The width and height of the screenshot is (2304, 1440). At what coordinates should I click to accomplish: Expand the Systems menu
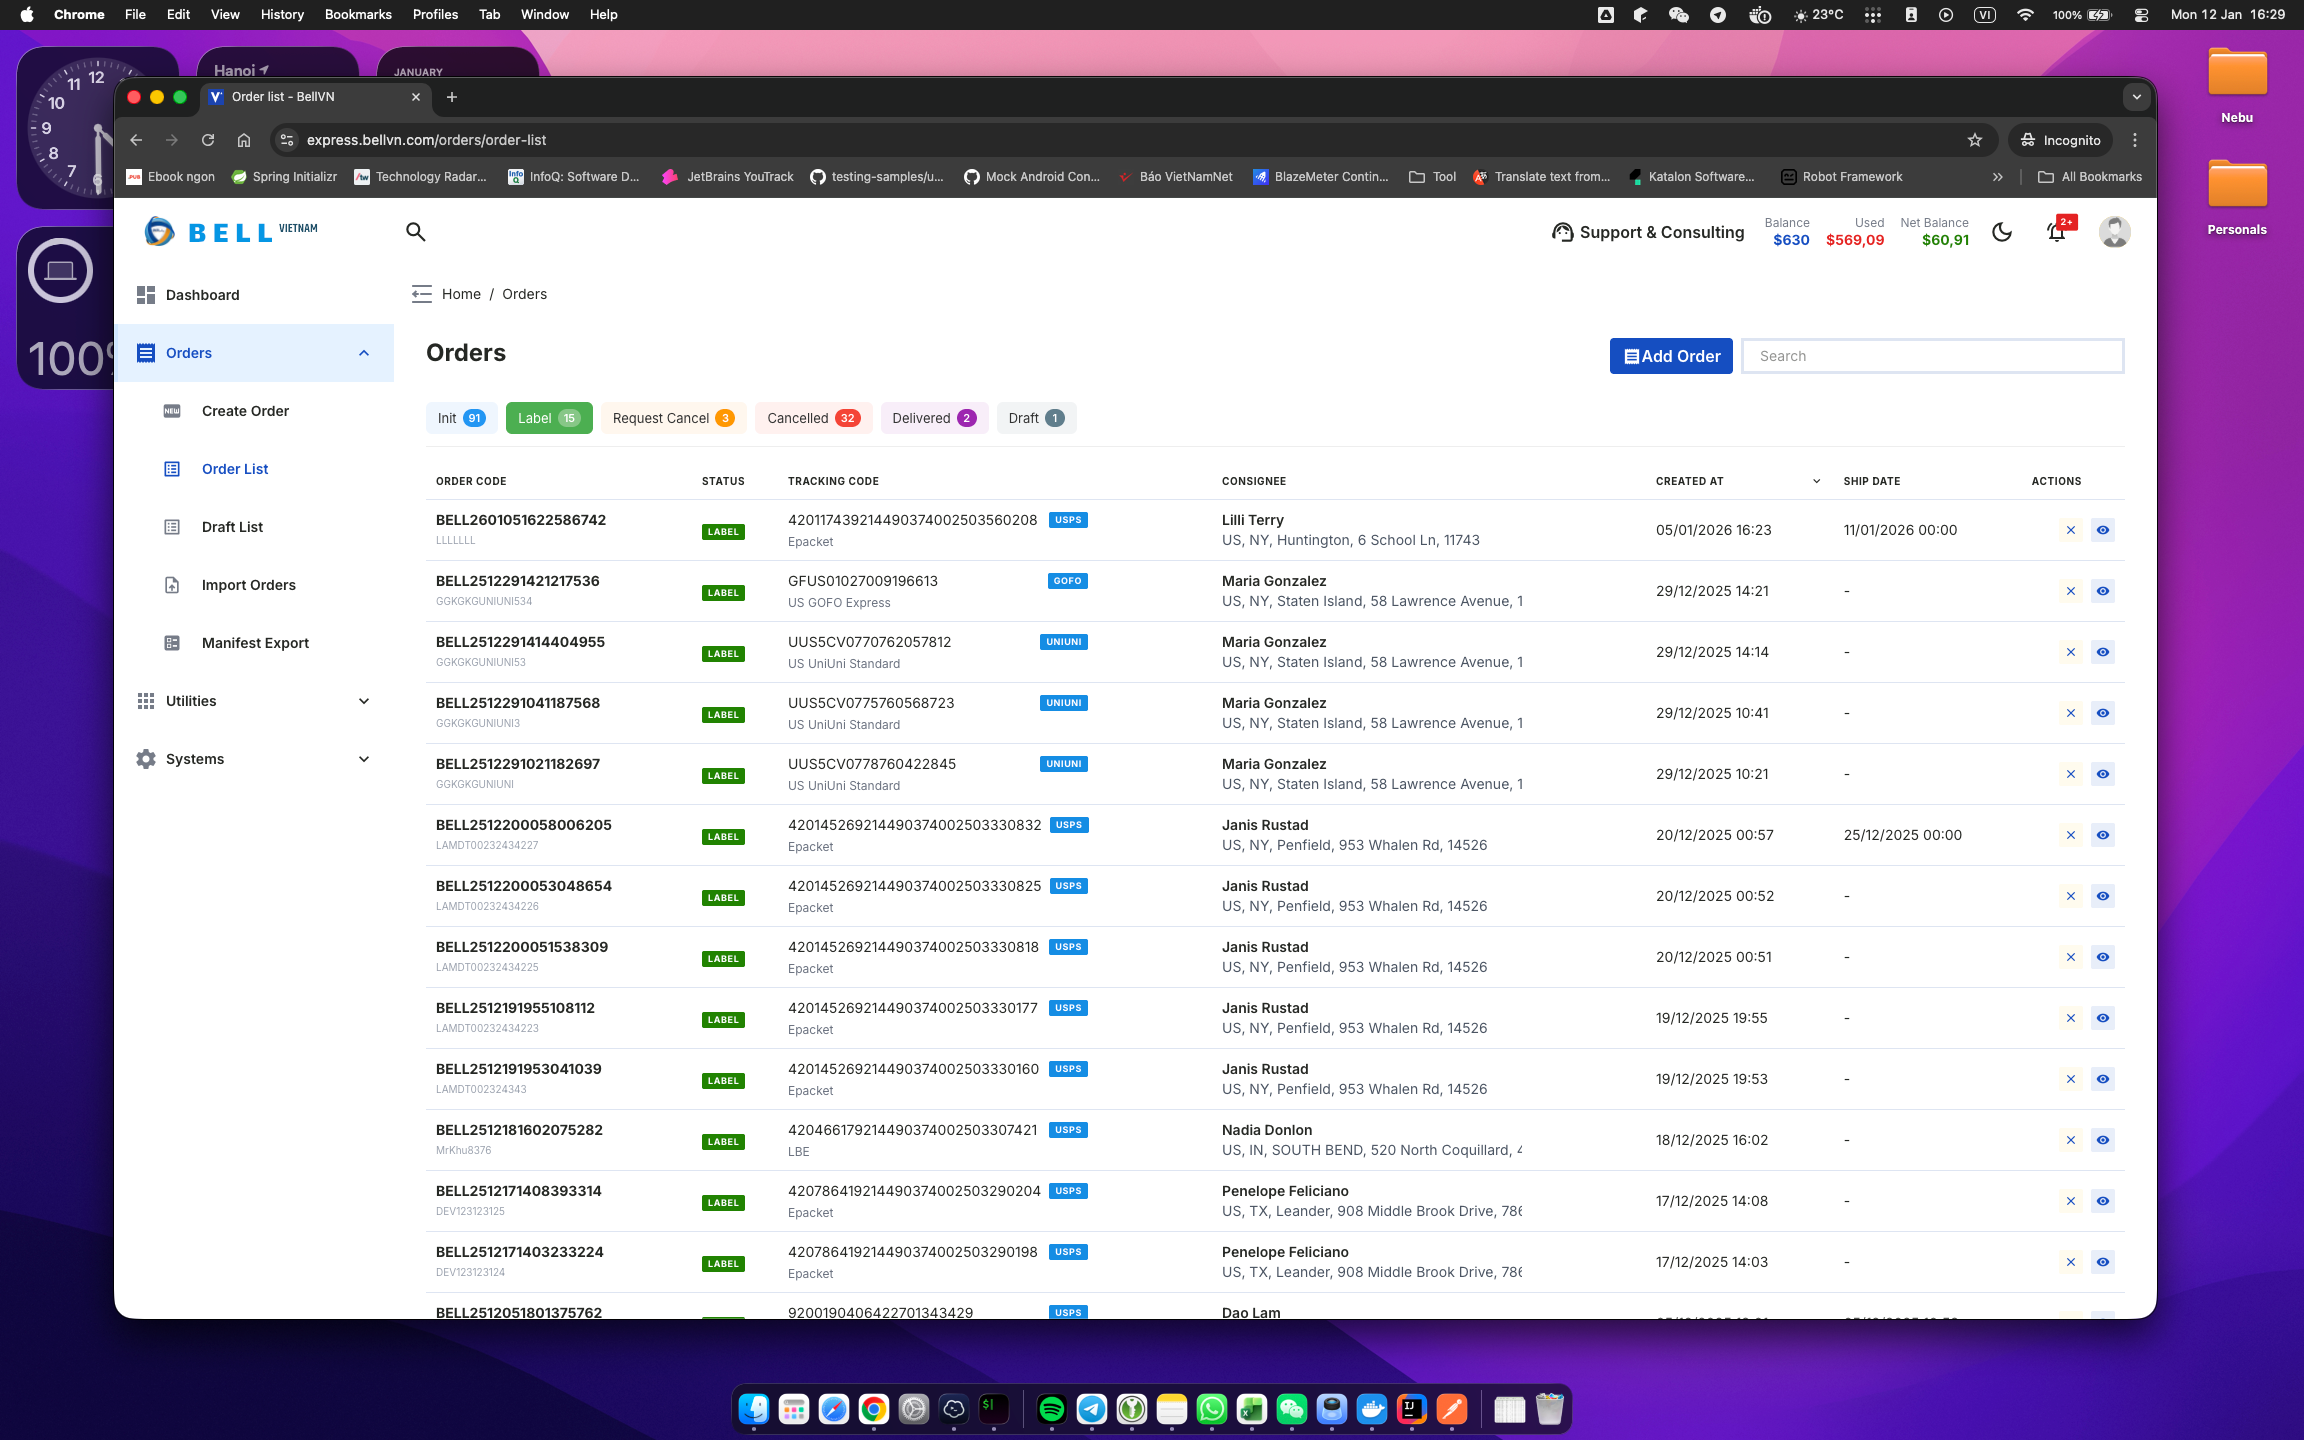(364, 759)
